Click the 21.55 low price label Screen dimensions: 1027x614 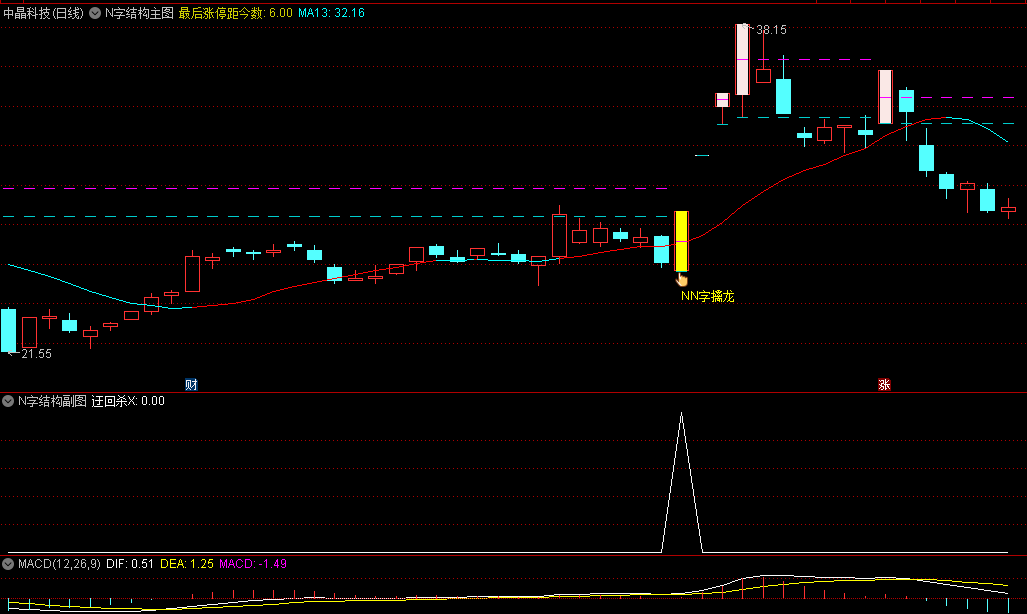tap(36, 354)
